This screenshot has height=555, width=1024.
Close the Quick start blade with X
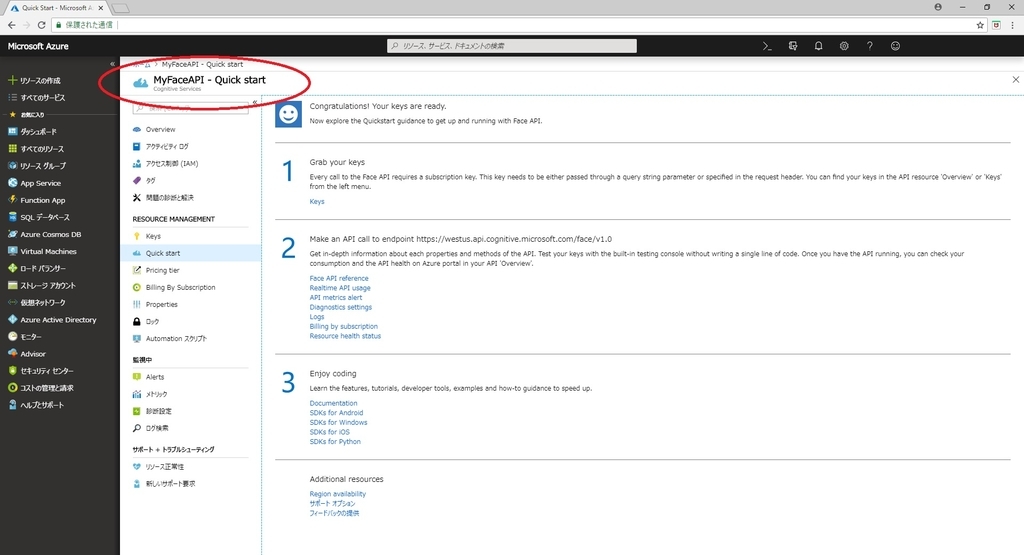coord(1016,80)
